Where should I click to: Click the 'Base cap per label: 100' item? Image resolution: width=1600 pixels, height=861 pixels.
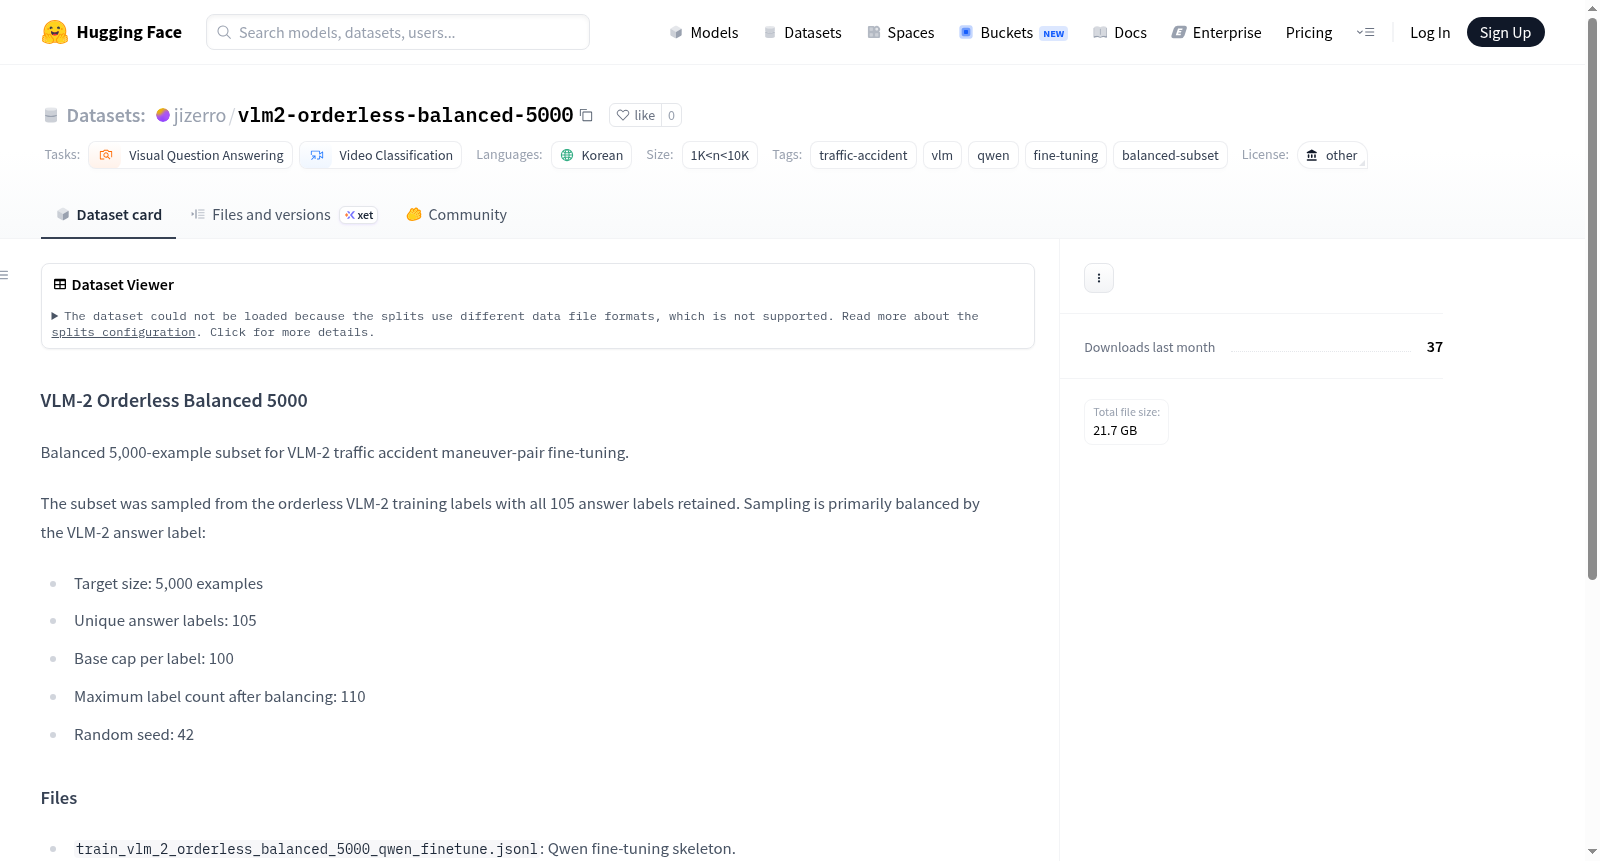(x=154, y=659)
